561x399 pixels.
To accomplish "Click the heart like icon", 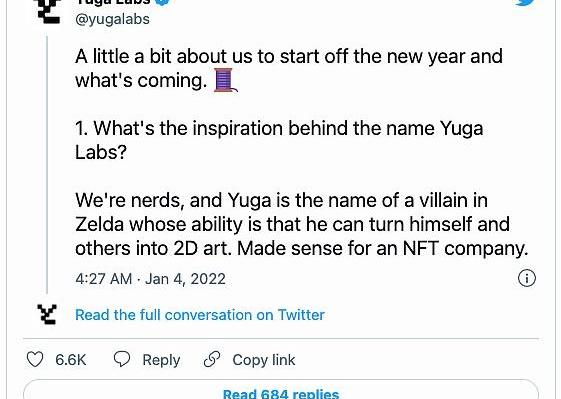I will click(35, 360).
